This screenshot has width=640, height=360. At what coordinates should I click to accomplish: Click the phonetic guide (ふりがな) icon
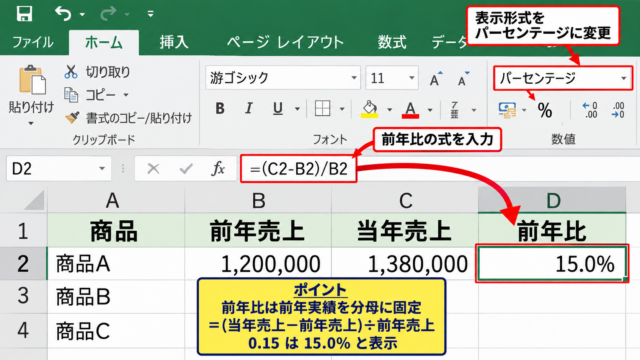tap(455, 109)
